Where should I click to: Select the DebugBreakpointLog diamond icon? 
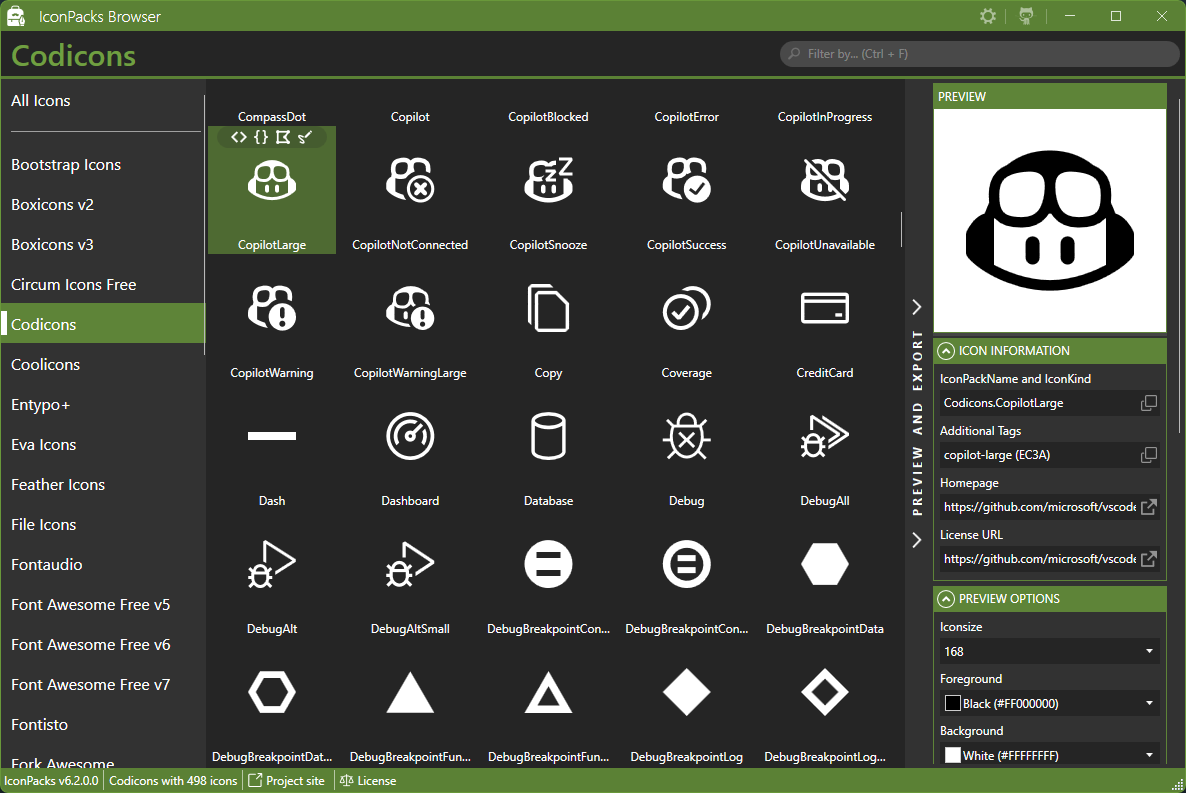tap(687, 702)
